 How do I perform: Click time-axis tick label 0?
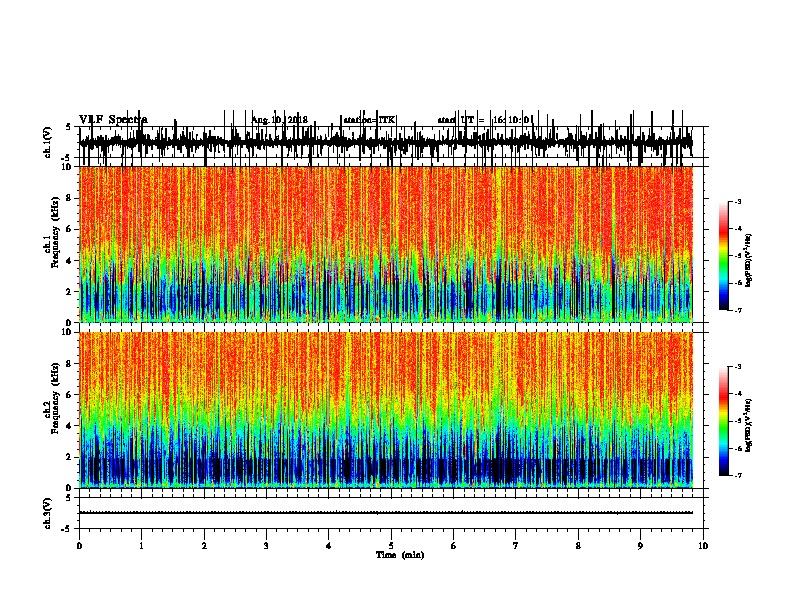click(79, 546)
